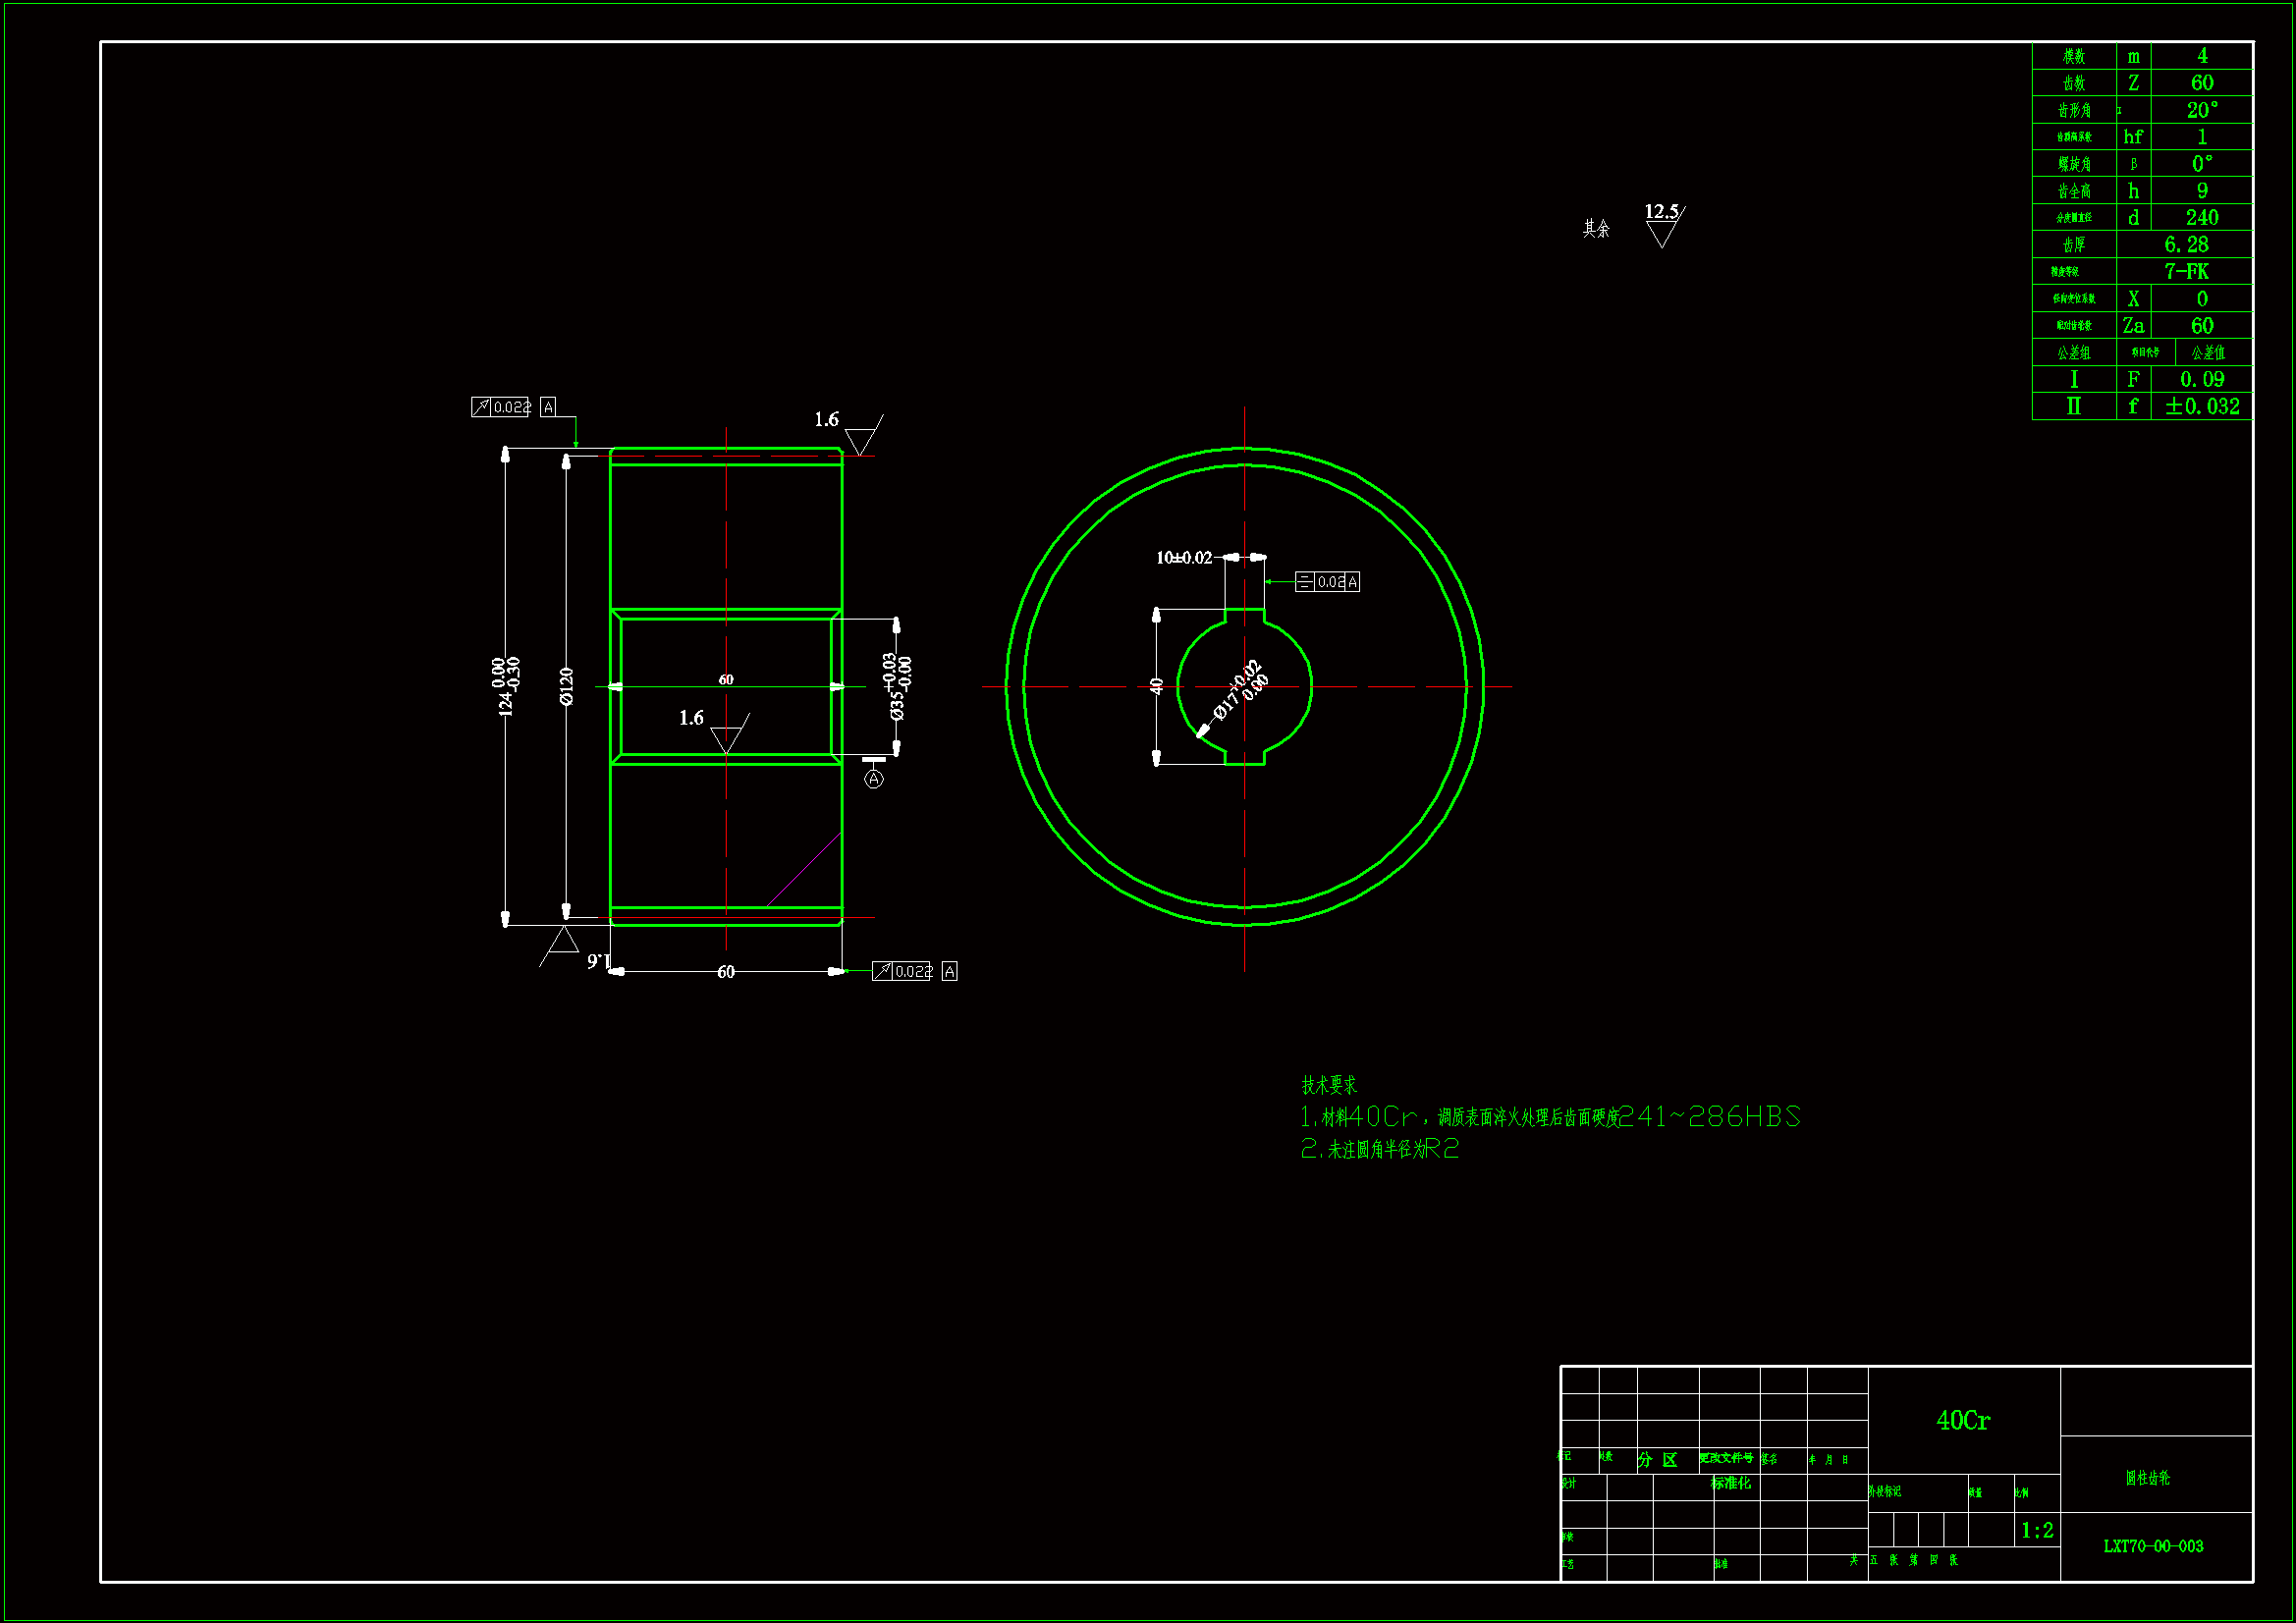Click the 7-FK accuracy grade cell
The image size is (2296, 1623).
click(2186, 271)
